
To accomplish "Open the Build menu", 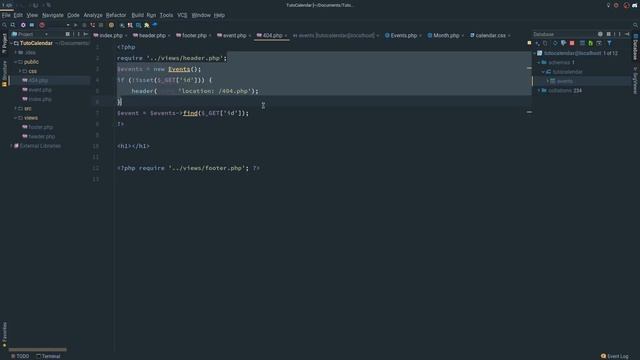I will pos(137,15).
